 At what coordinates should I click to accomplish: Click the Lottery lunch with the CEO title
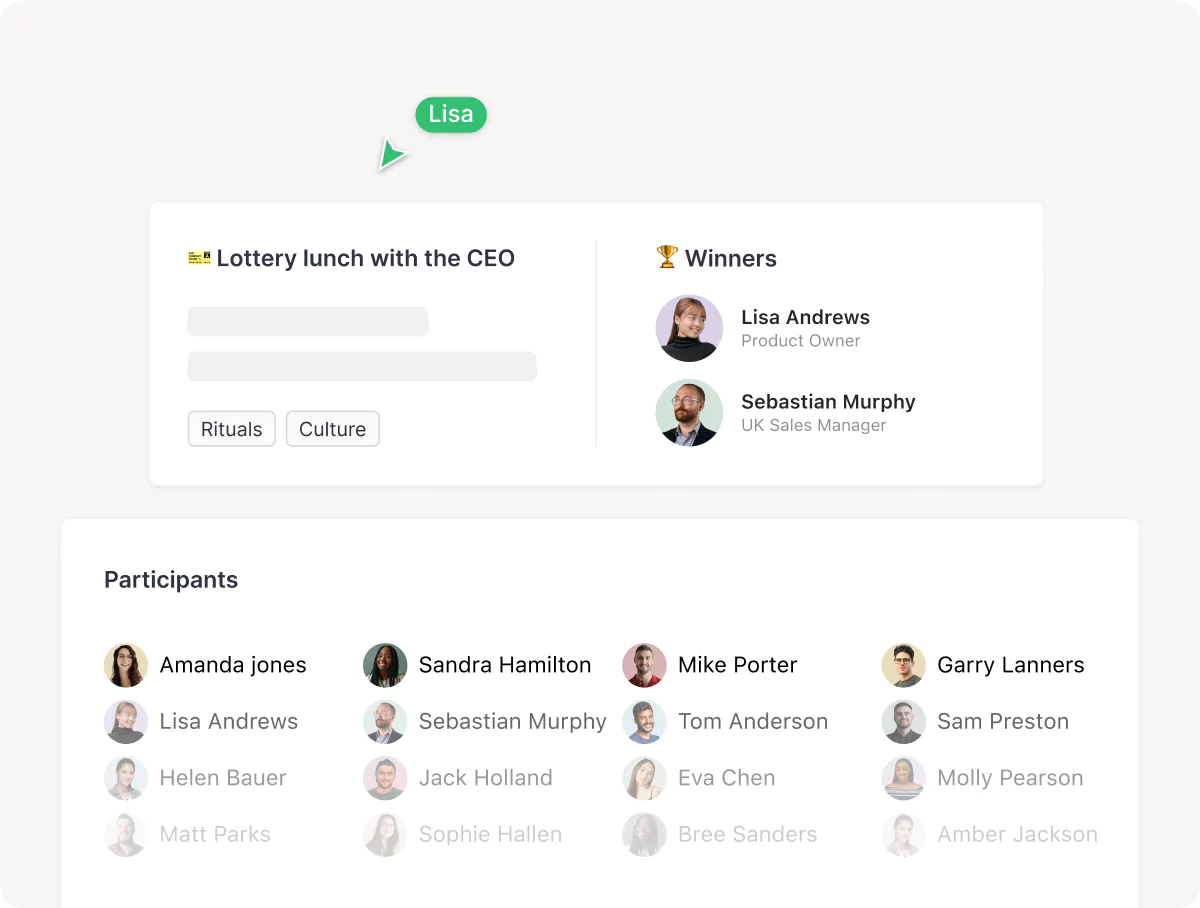(x=365, y=258)
